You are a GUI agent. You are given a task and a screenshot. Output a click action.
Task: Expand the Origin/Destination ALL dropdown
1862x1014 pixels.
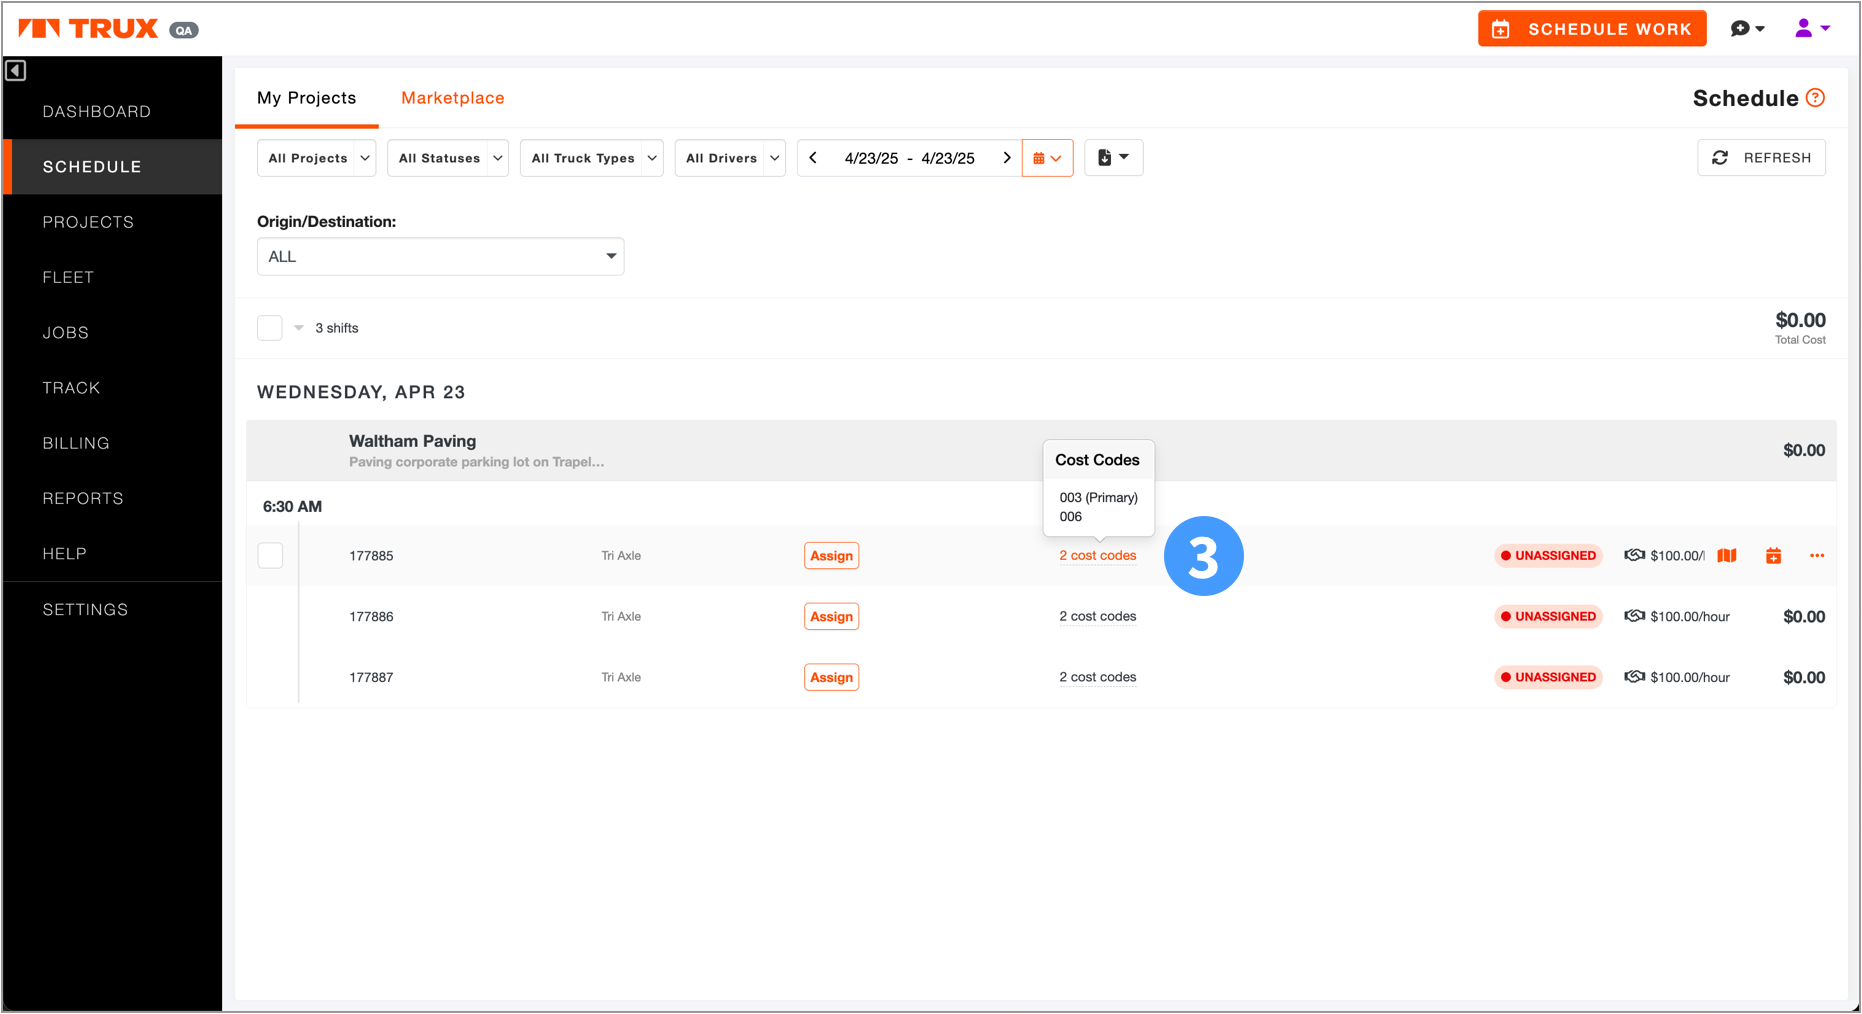[x=440, y=257]
